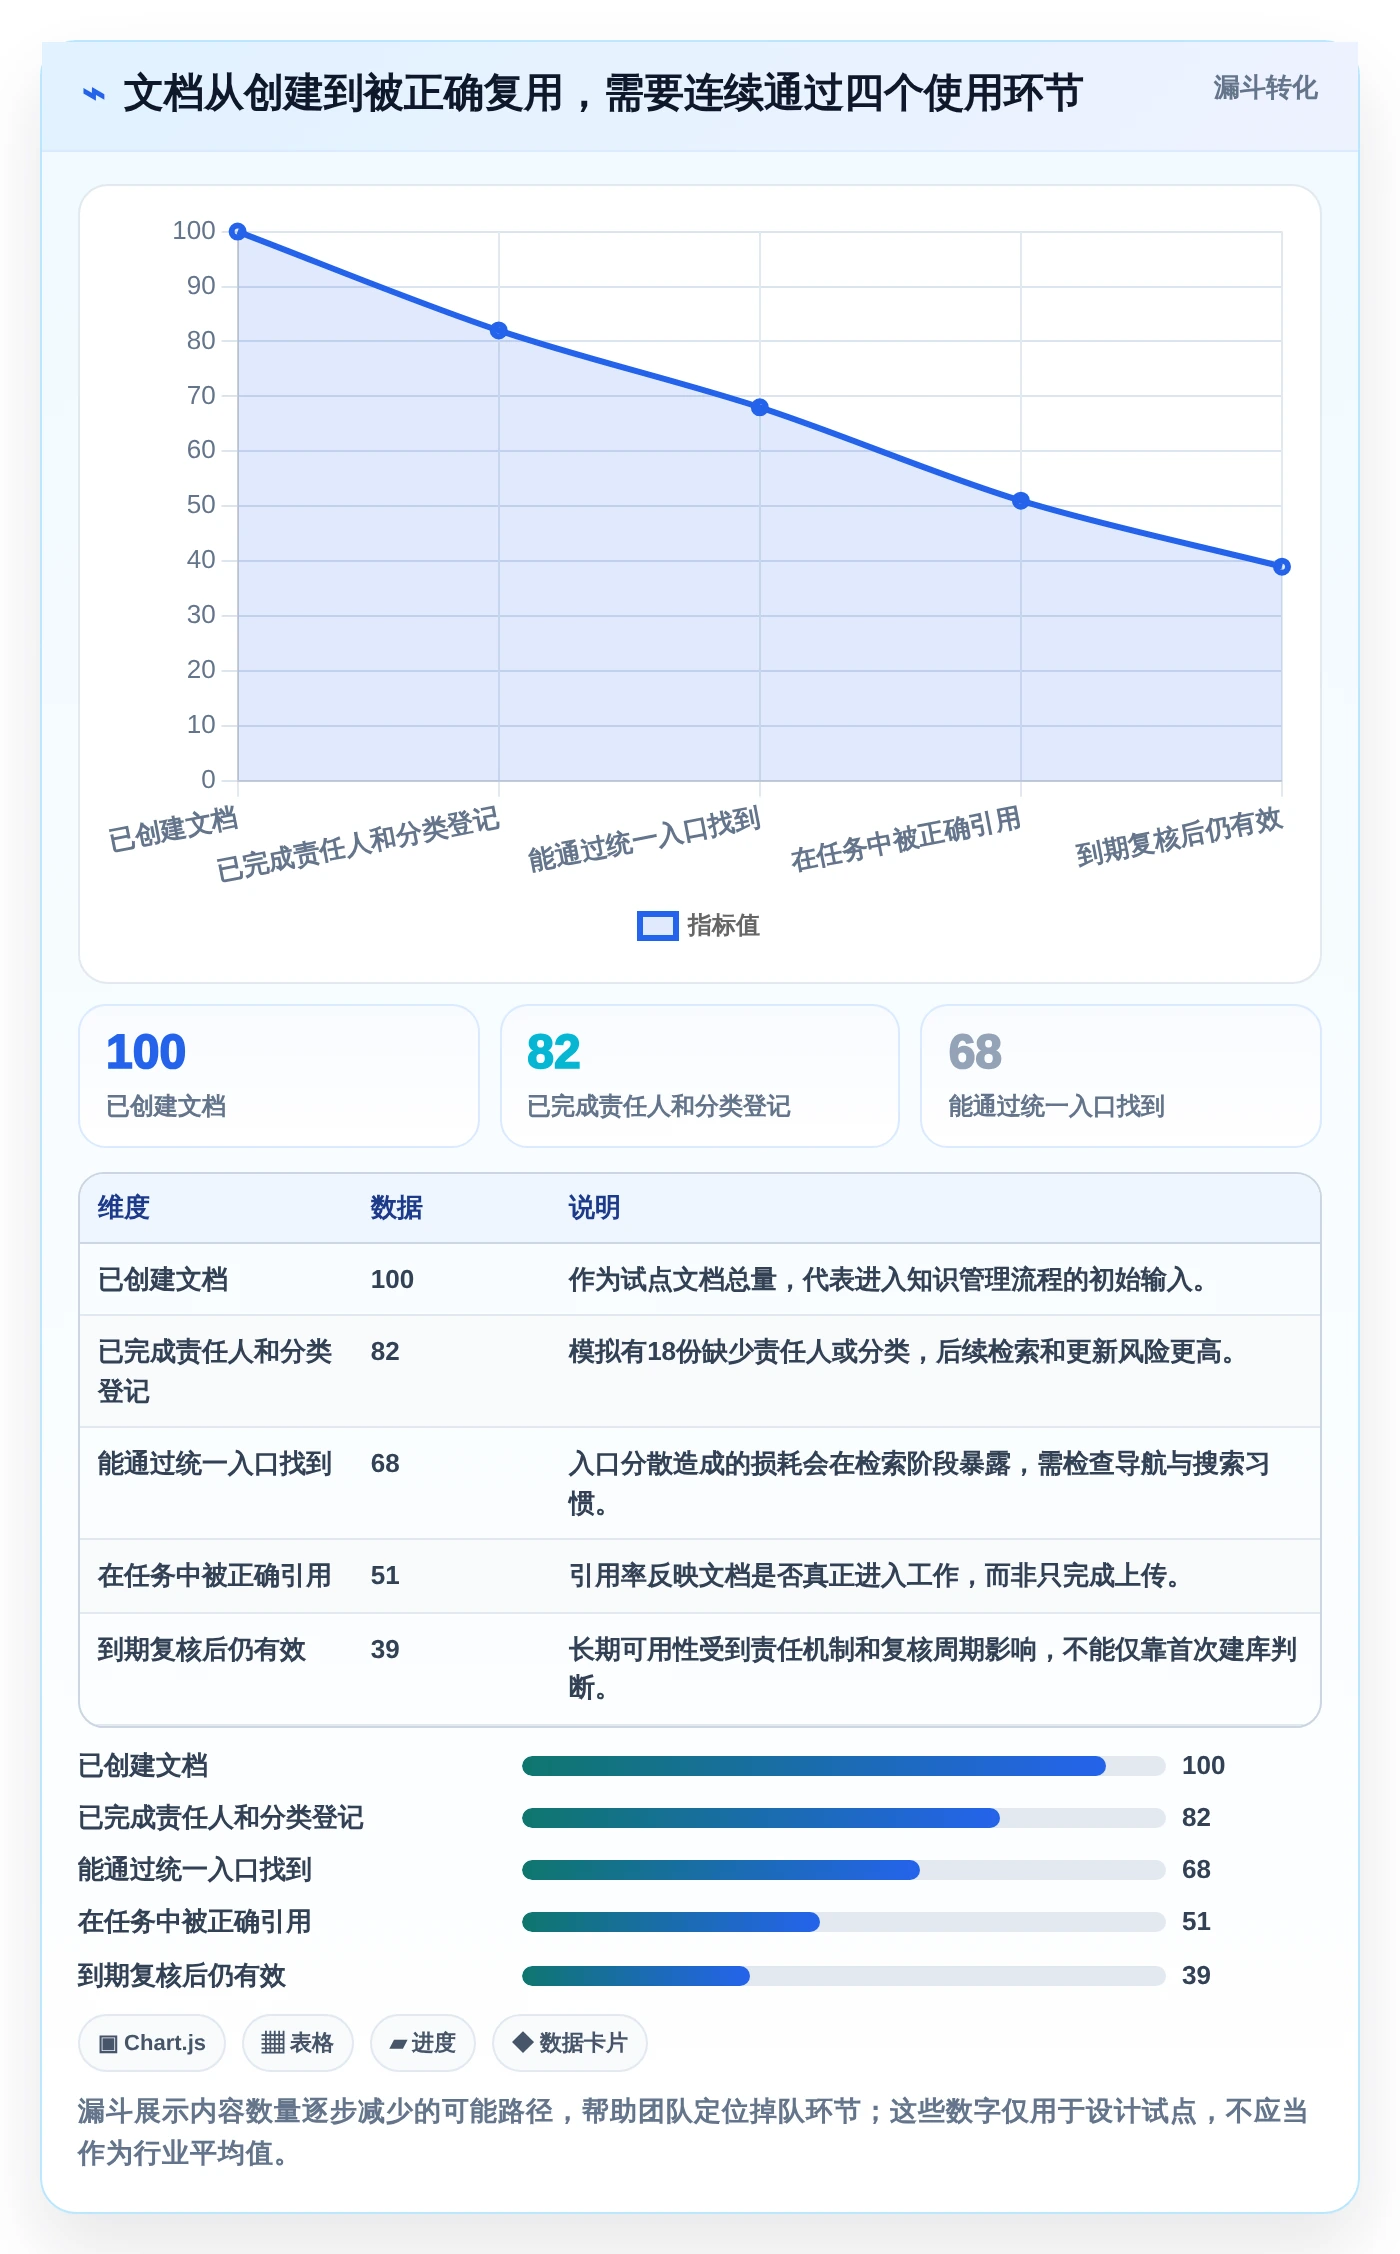The height and width of the screenshot is (2254, 1400).
Task: Click the chart data point at 在任务中被正确引用
Action: [x=1021, y=501]
